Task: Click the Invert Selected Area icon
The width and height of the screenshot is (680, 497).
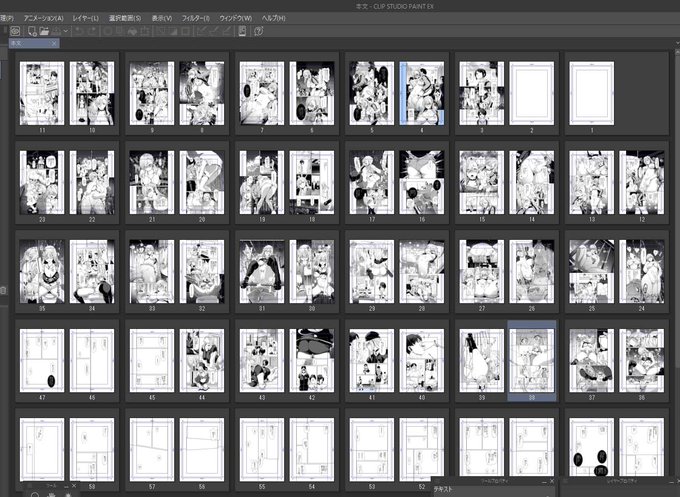Action: tap(173, 31)
